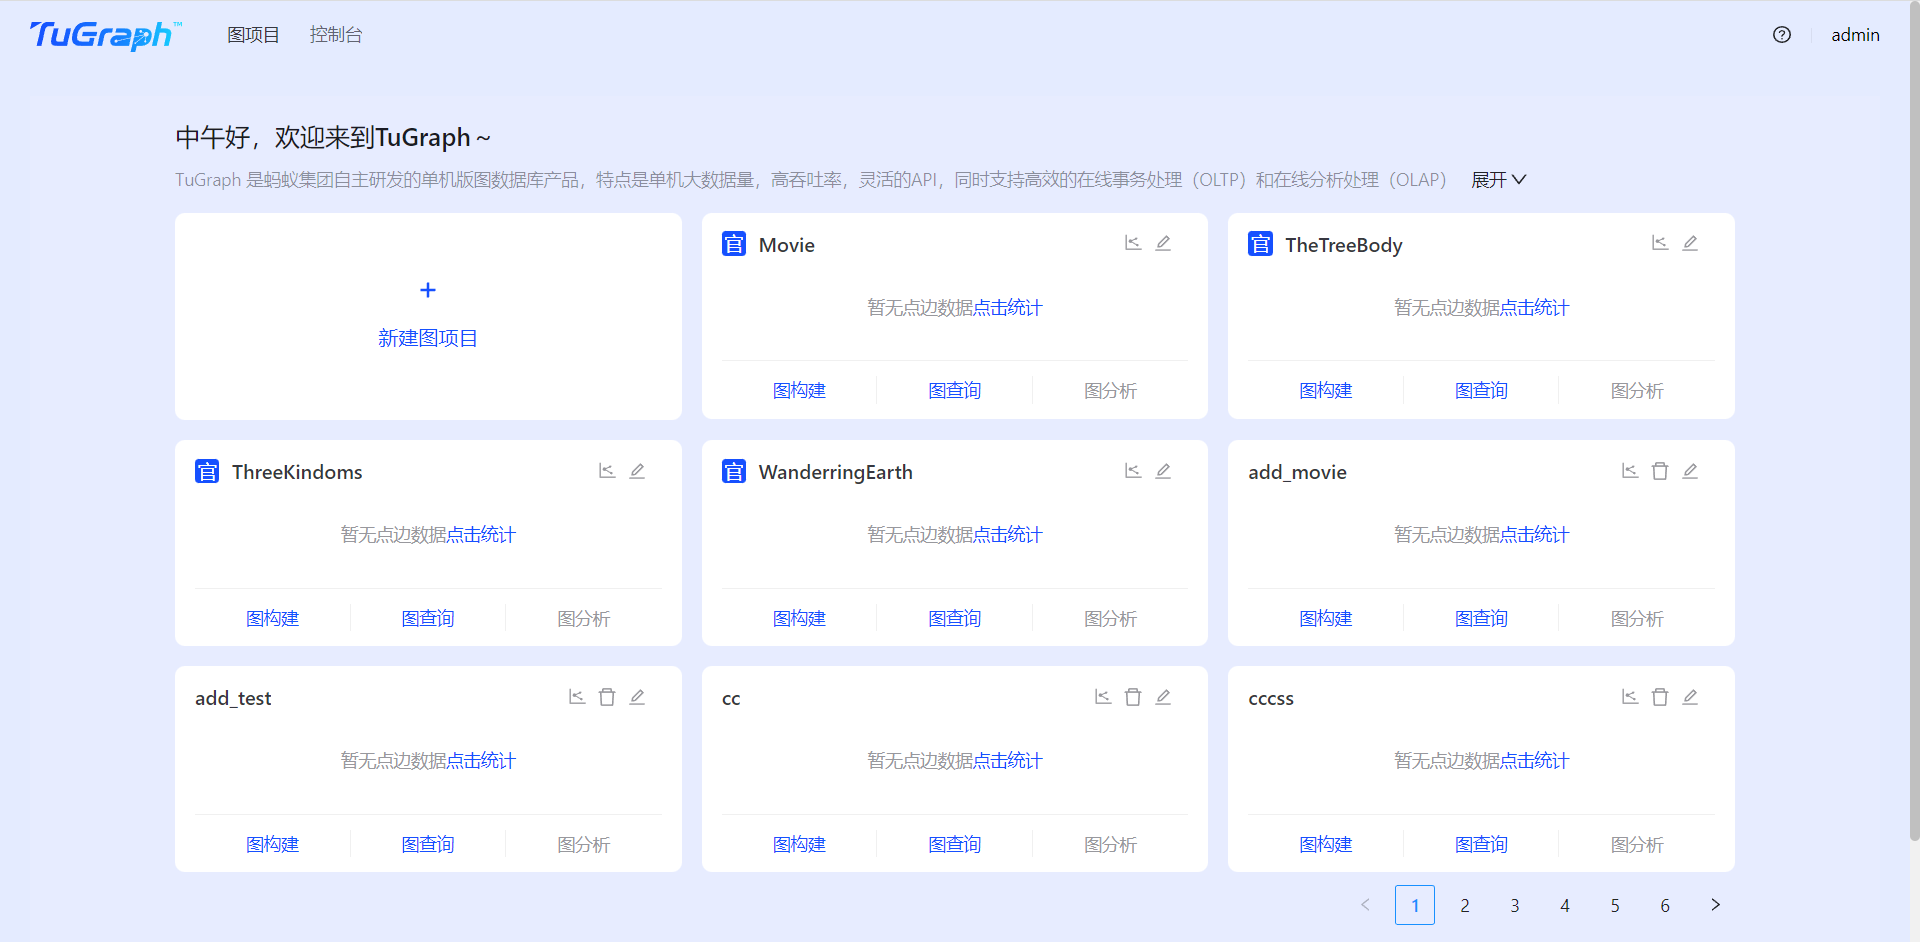Click the page vertical scrollbar
1920x942 pixels.
point(1914,420)
